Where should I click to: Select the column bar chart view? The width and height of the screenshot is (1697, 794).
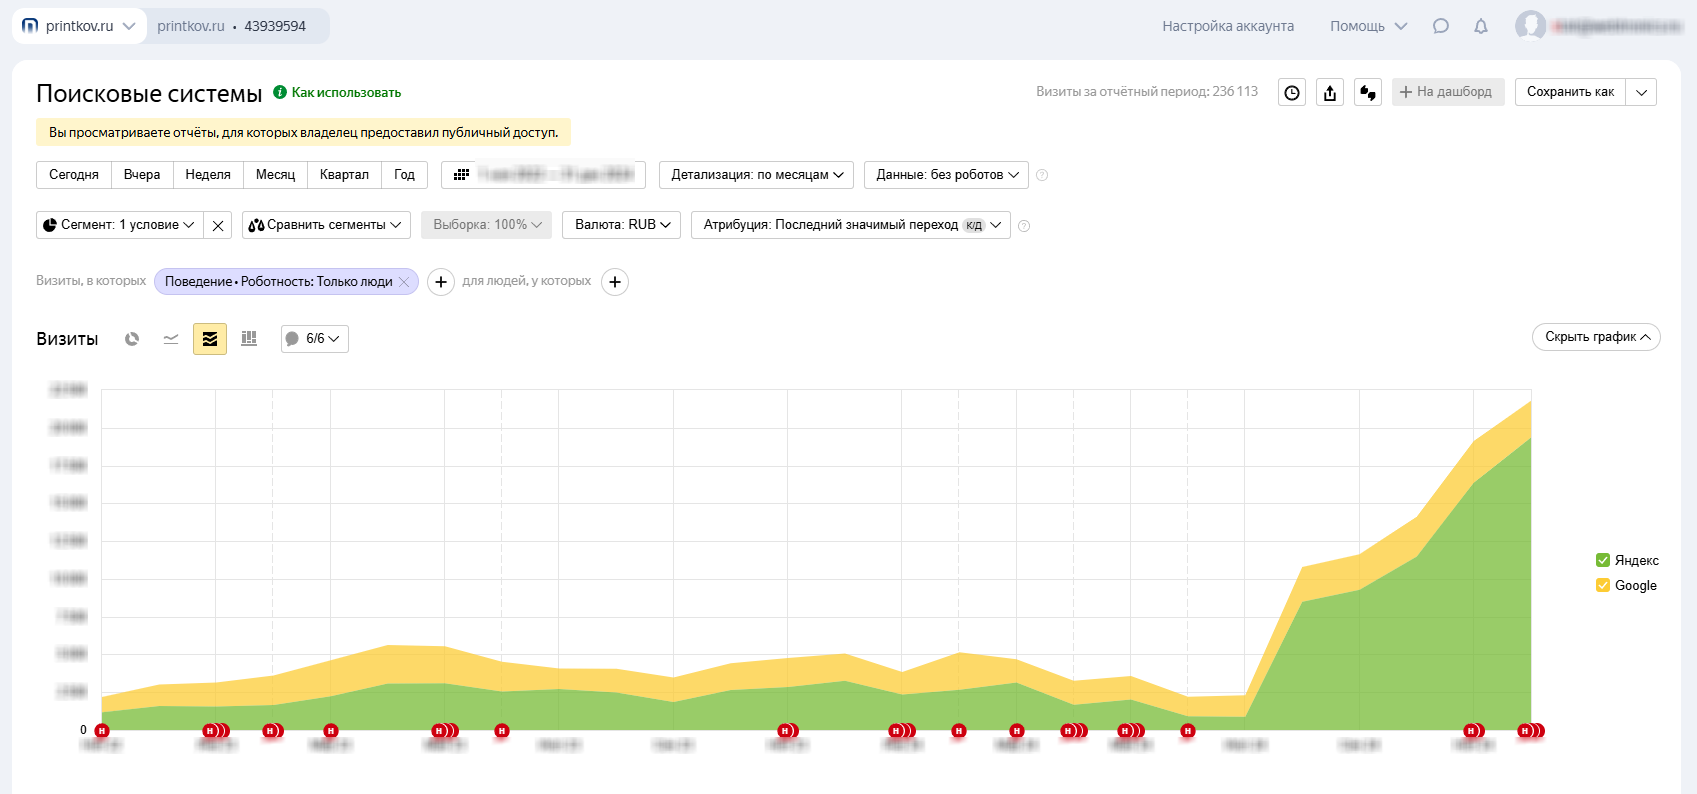click(x=249, y=339)
